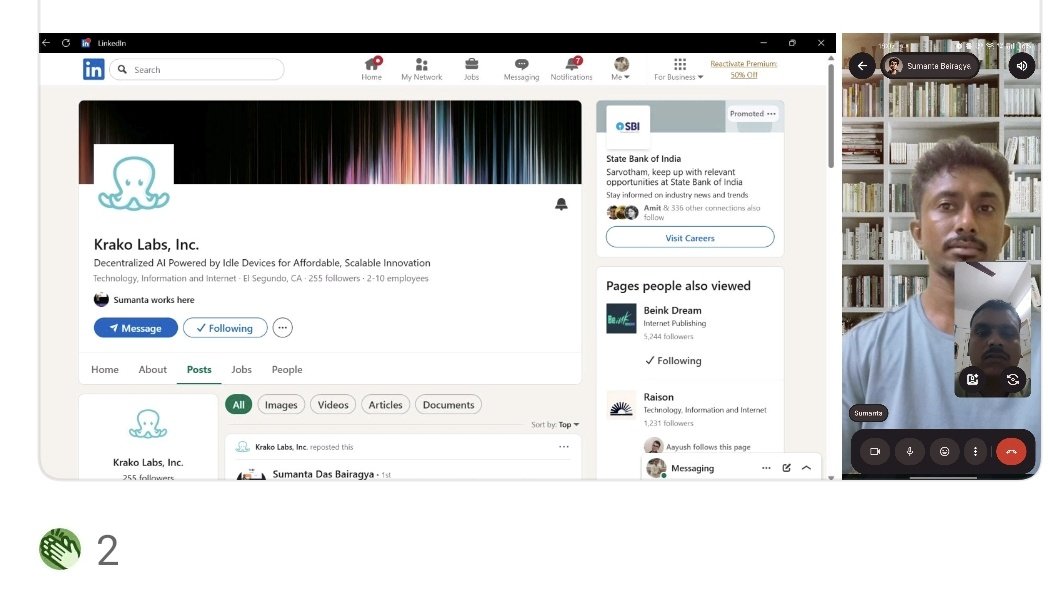The image size is (1048, 593).
Task: Toggle the Following button for Krako Labs
Action: 225,328
